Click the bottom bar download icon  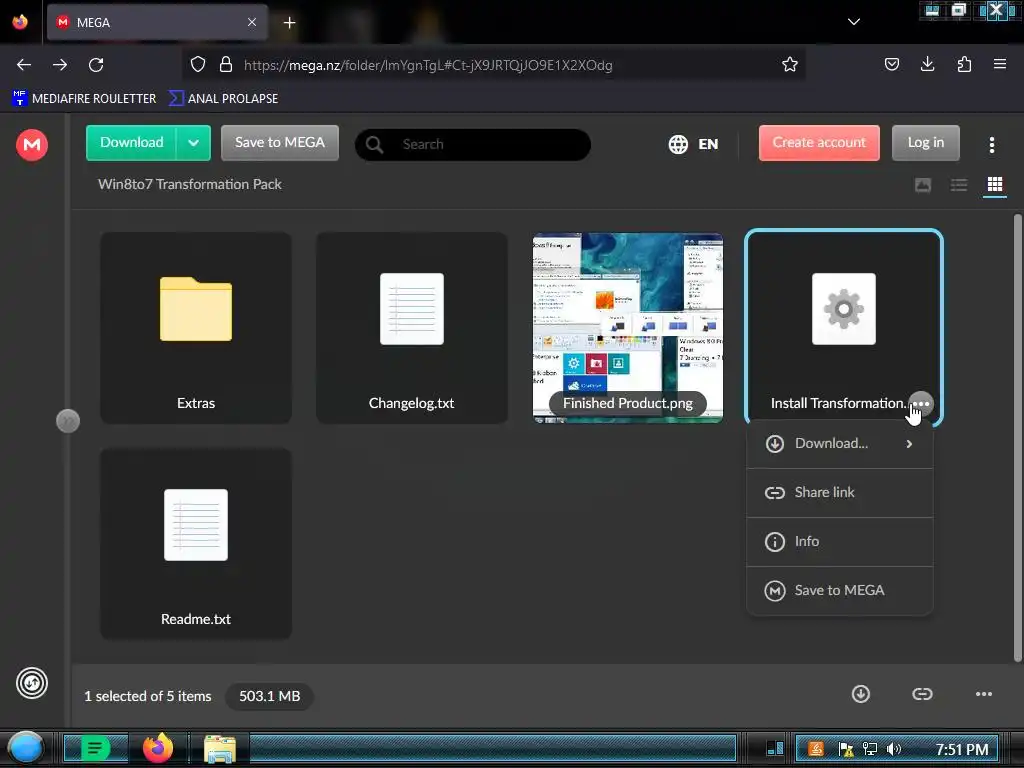[x=861, y=694]
